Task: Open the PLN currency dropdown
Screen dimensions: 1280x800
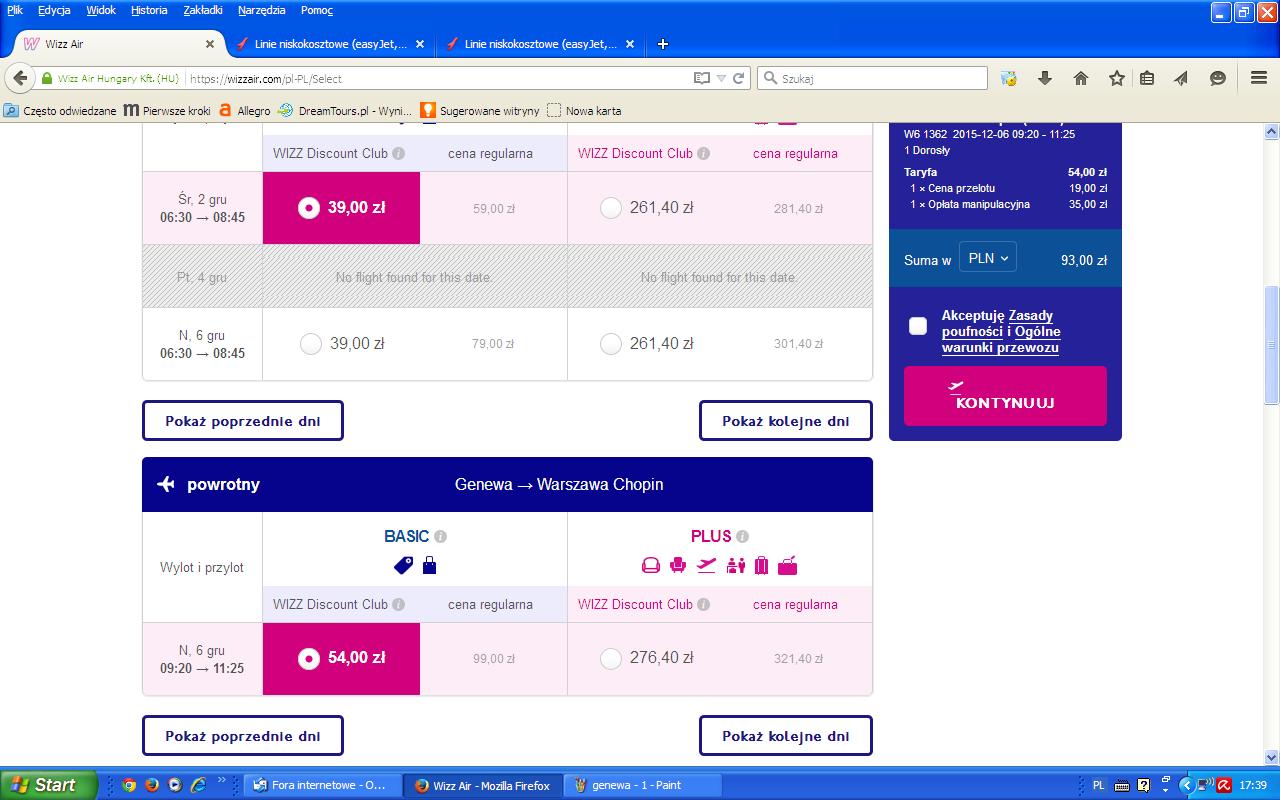Action: tap(987, 258)
